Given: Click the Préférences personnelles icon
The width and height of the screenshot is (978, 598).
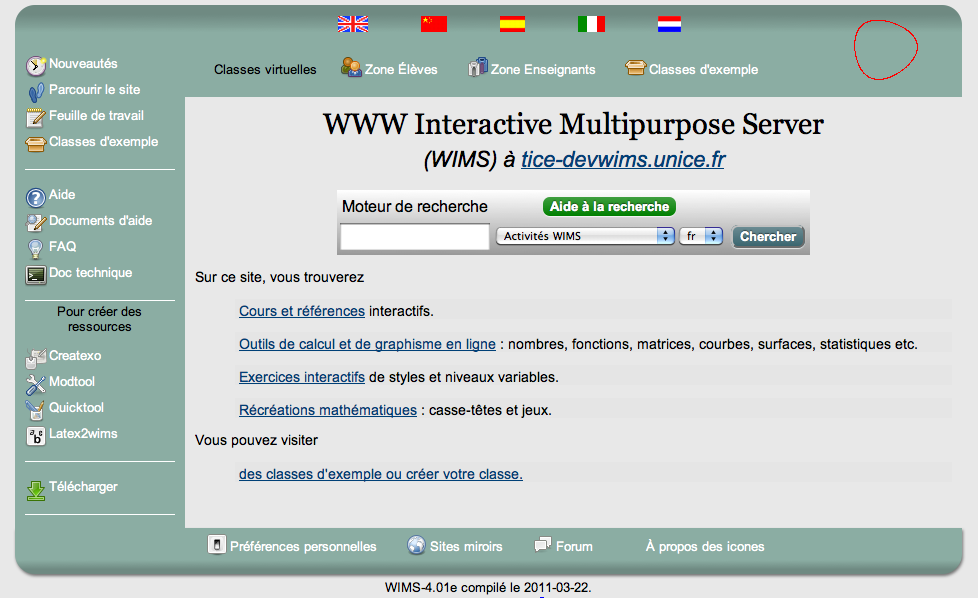Looking at the screenshot, I should (x=216, y=545).
